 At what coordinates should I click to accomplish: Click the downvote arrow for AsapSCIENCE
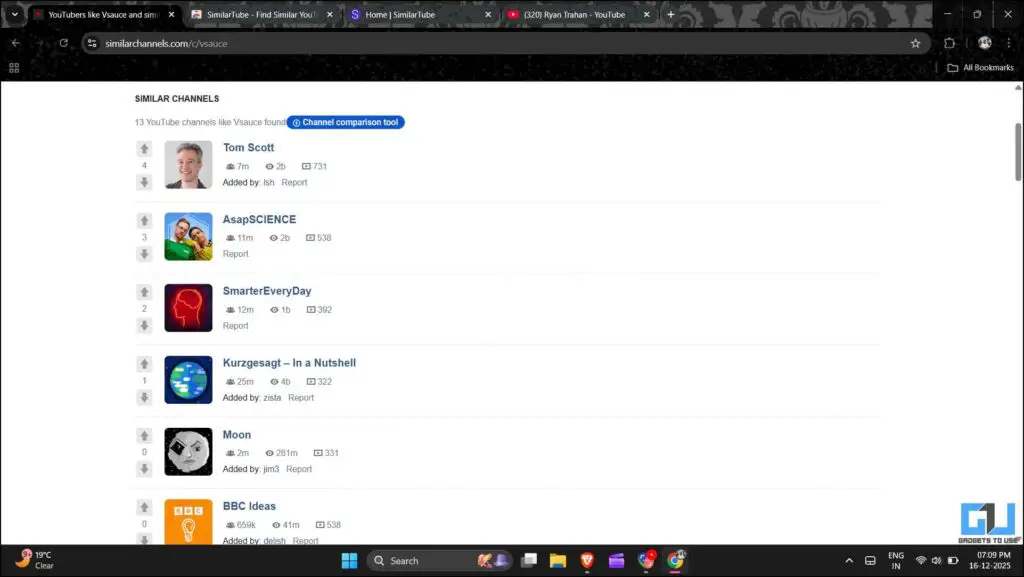point(144,253)
